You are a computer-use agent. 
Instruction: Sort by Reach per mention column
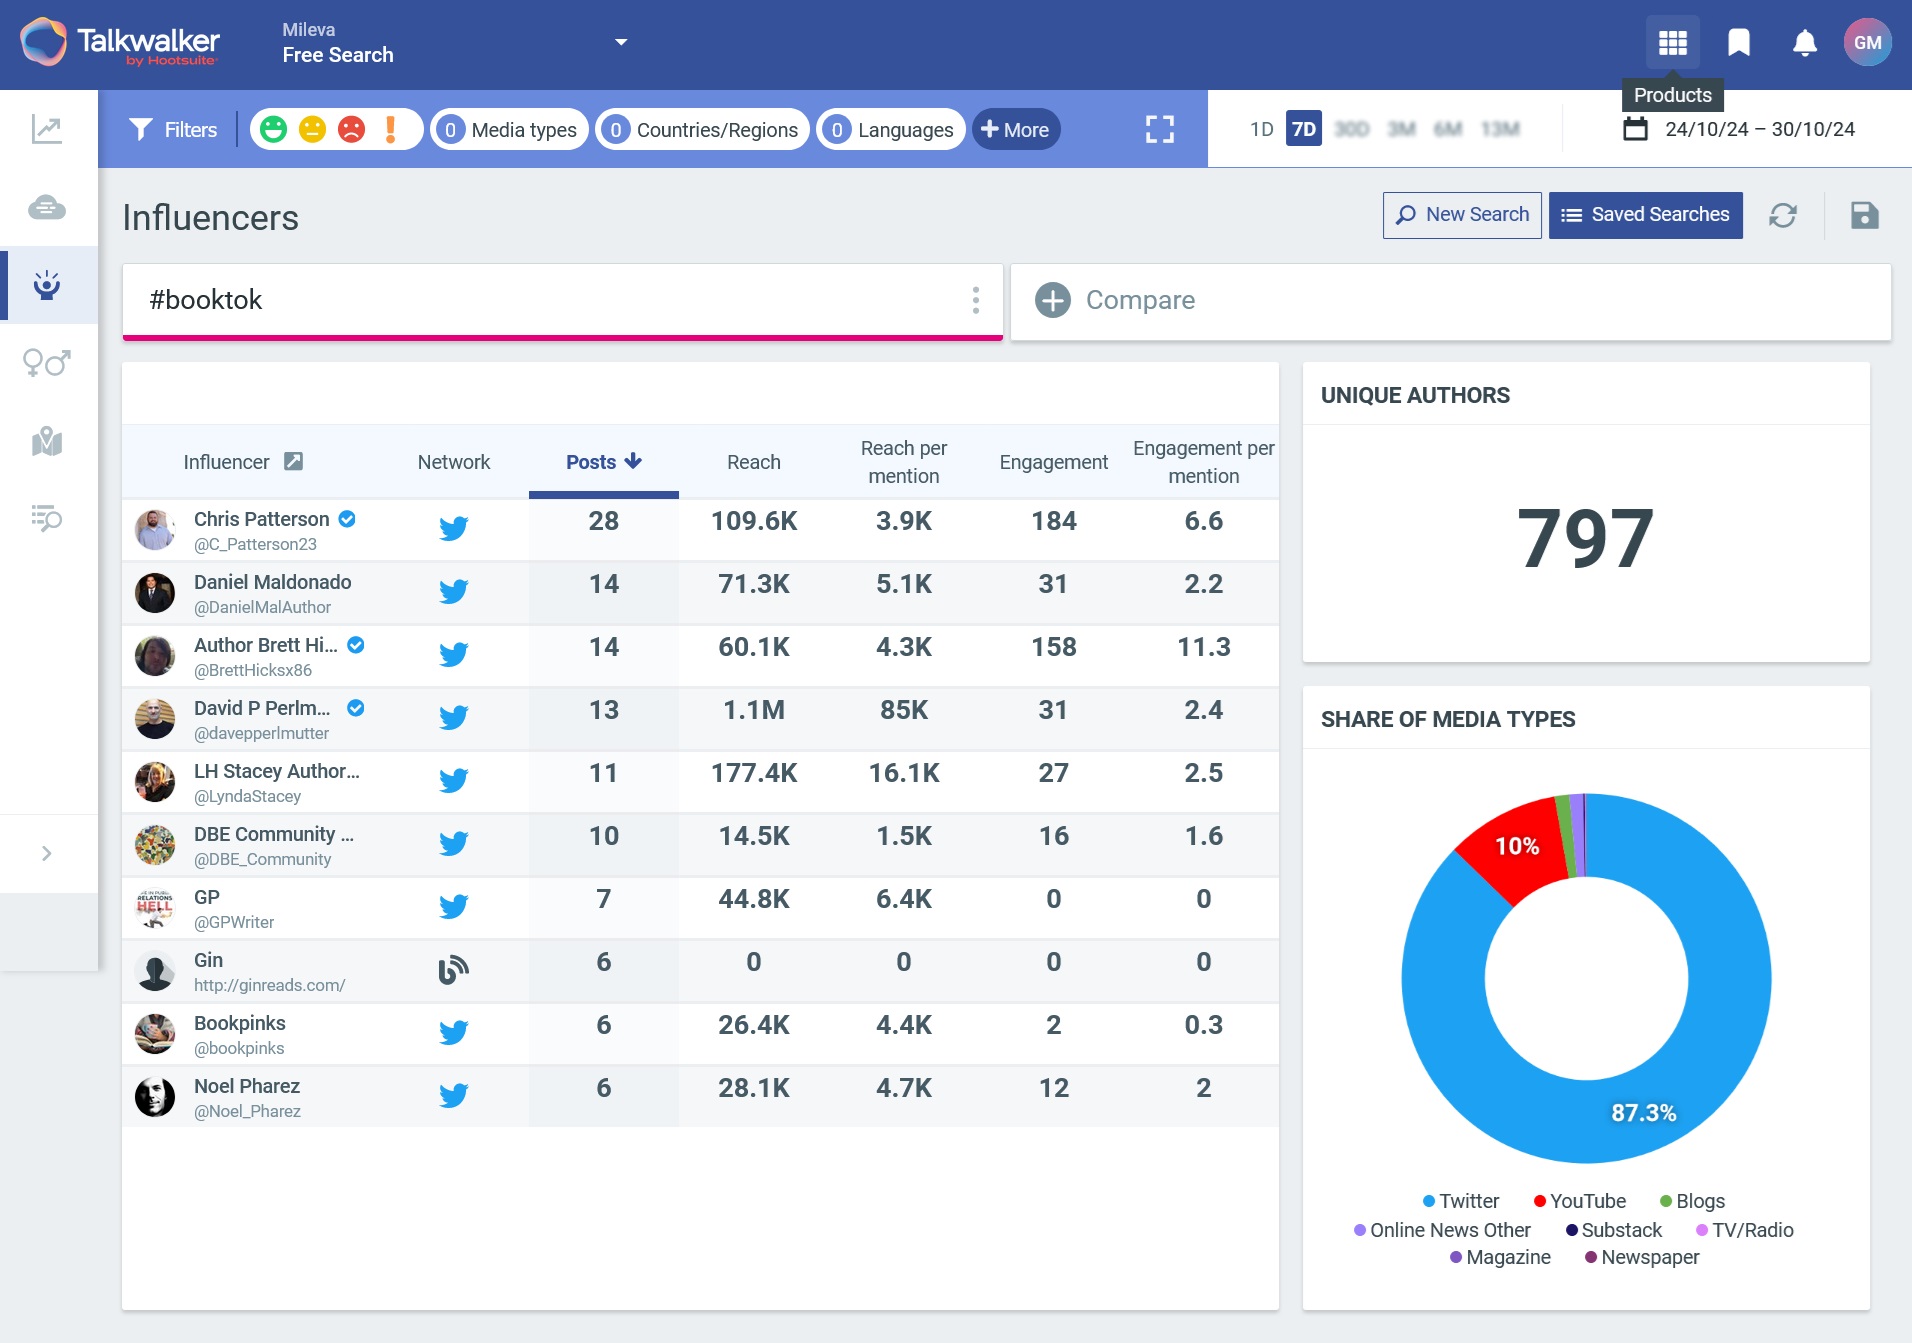[903, 462]
